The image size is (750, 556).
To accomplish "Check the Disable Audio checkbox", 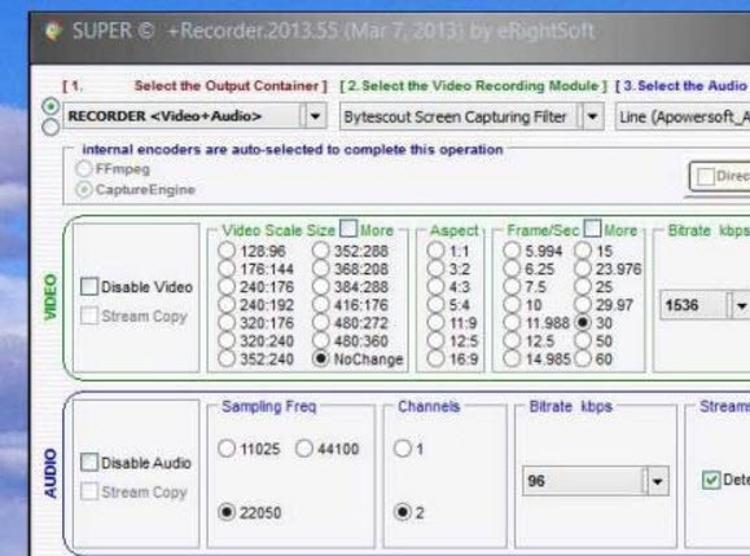I will pyautogui.click(x=89, y=463).
